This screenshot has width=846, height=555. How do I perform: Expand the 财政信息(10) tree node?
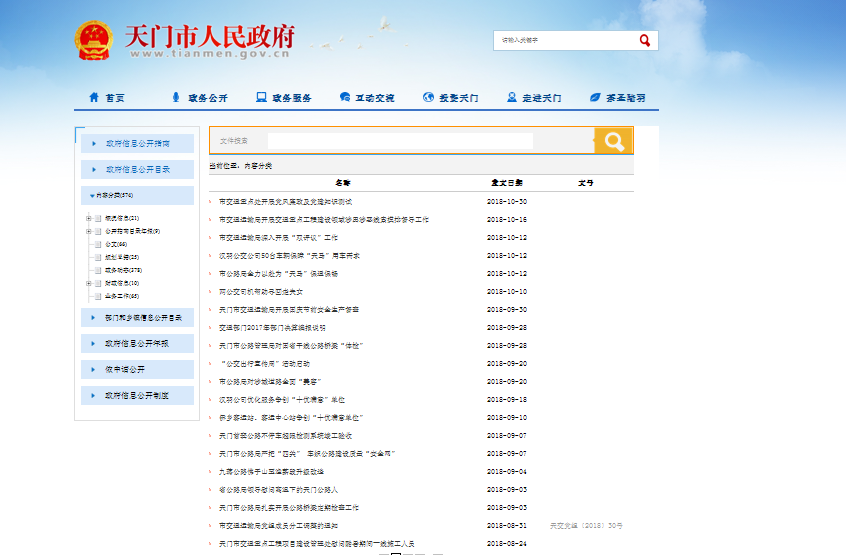point(89,283)
